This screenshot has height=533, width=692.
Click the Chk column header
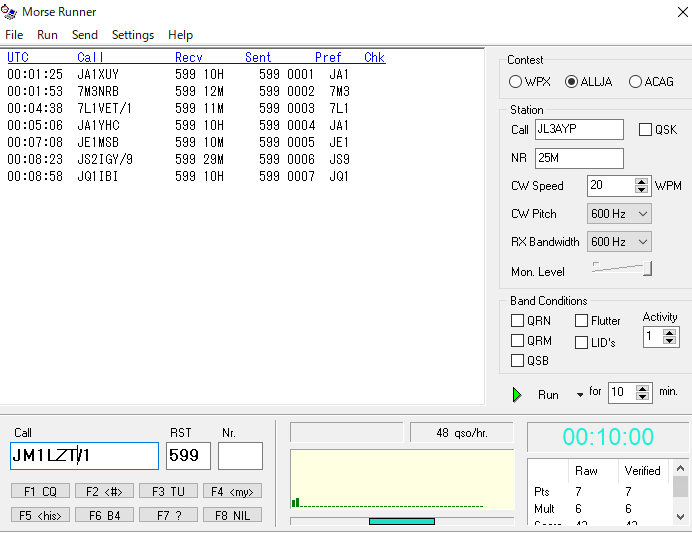tap(374, 57)
